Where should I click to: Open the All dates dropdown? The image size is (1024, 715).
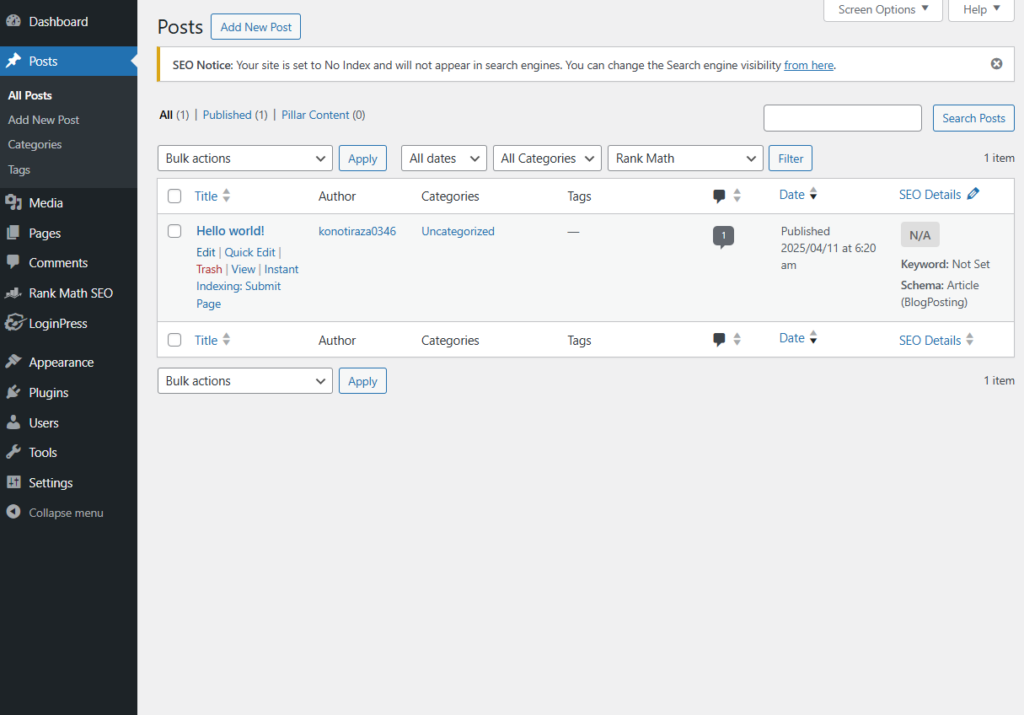pos(443,158)
